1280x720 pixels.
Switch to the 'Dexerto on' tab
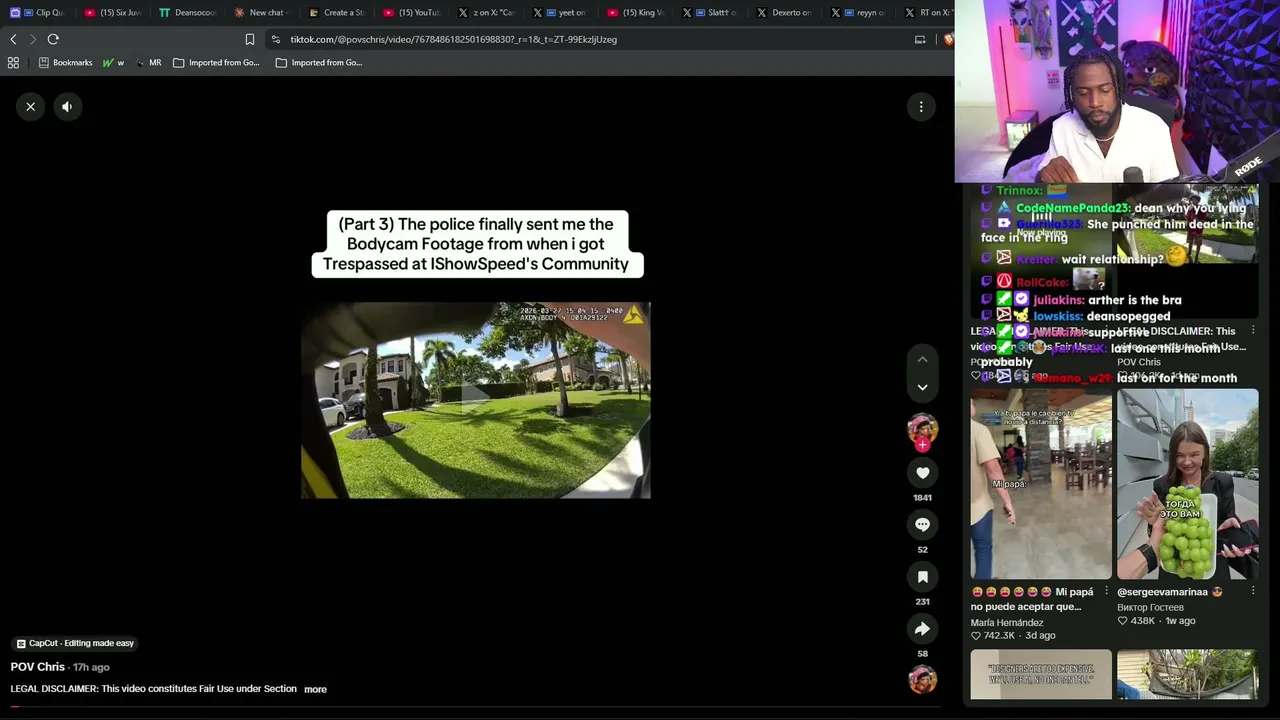click(x=786, y=12)
